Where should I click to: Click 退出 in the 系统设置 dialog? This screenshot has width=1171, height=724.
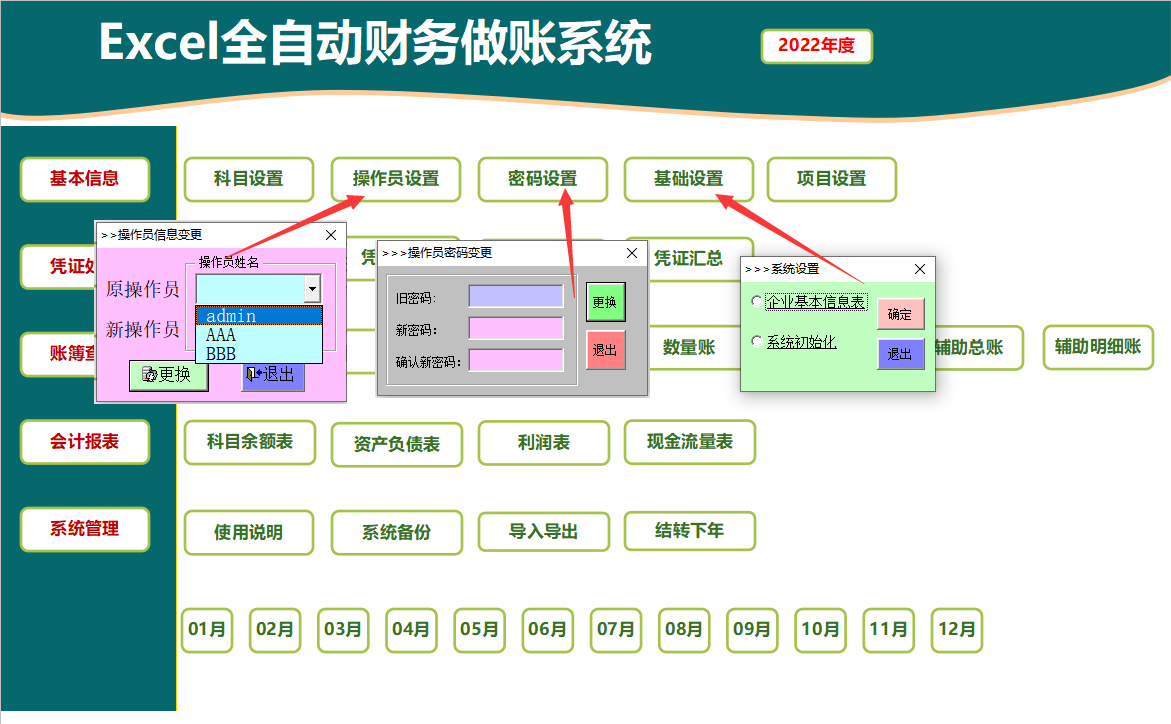tap(900, 355)
